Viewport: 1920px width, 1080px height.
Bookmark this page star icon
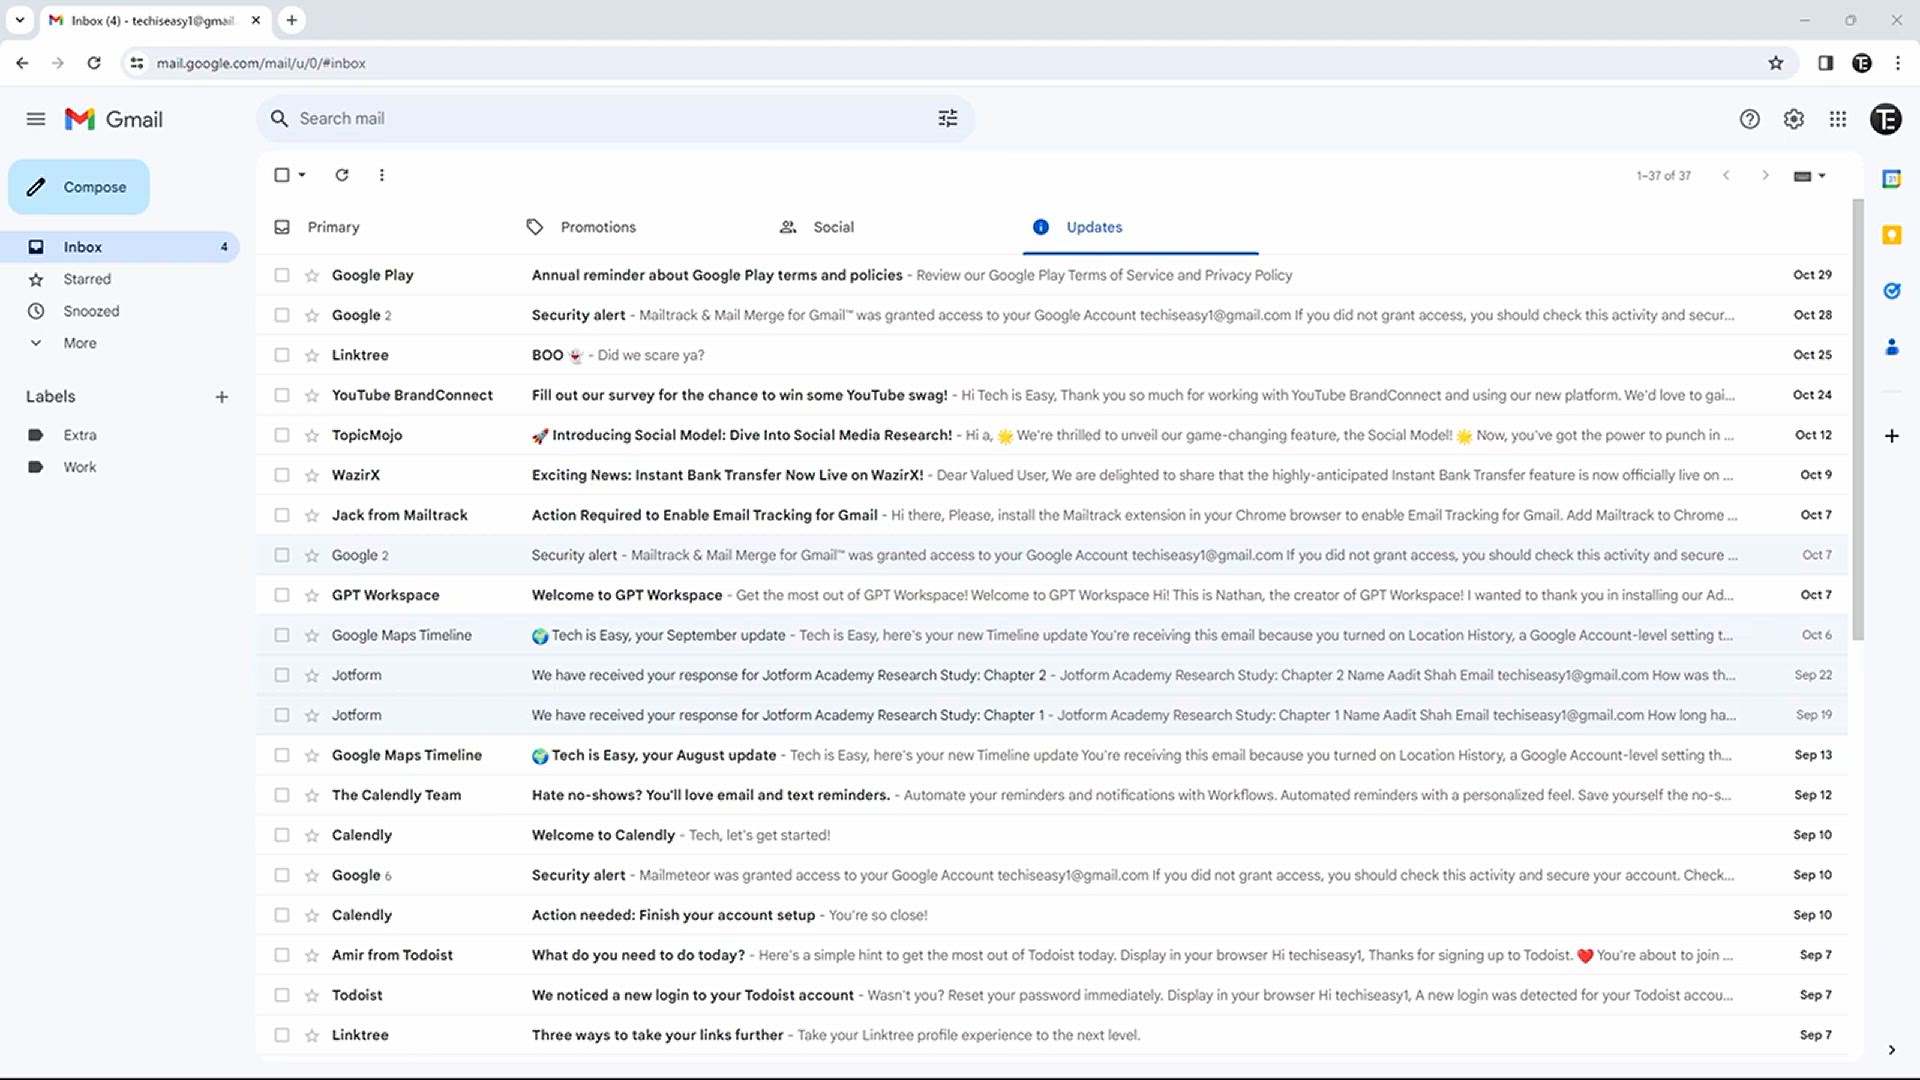pyautogui.click(x=1775, y=63)
